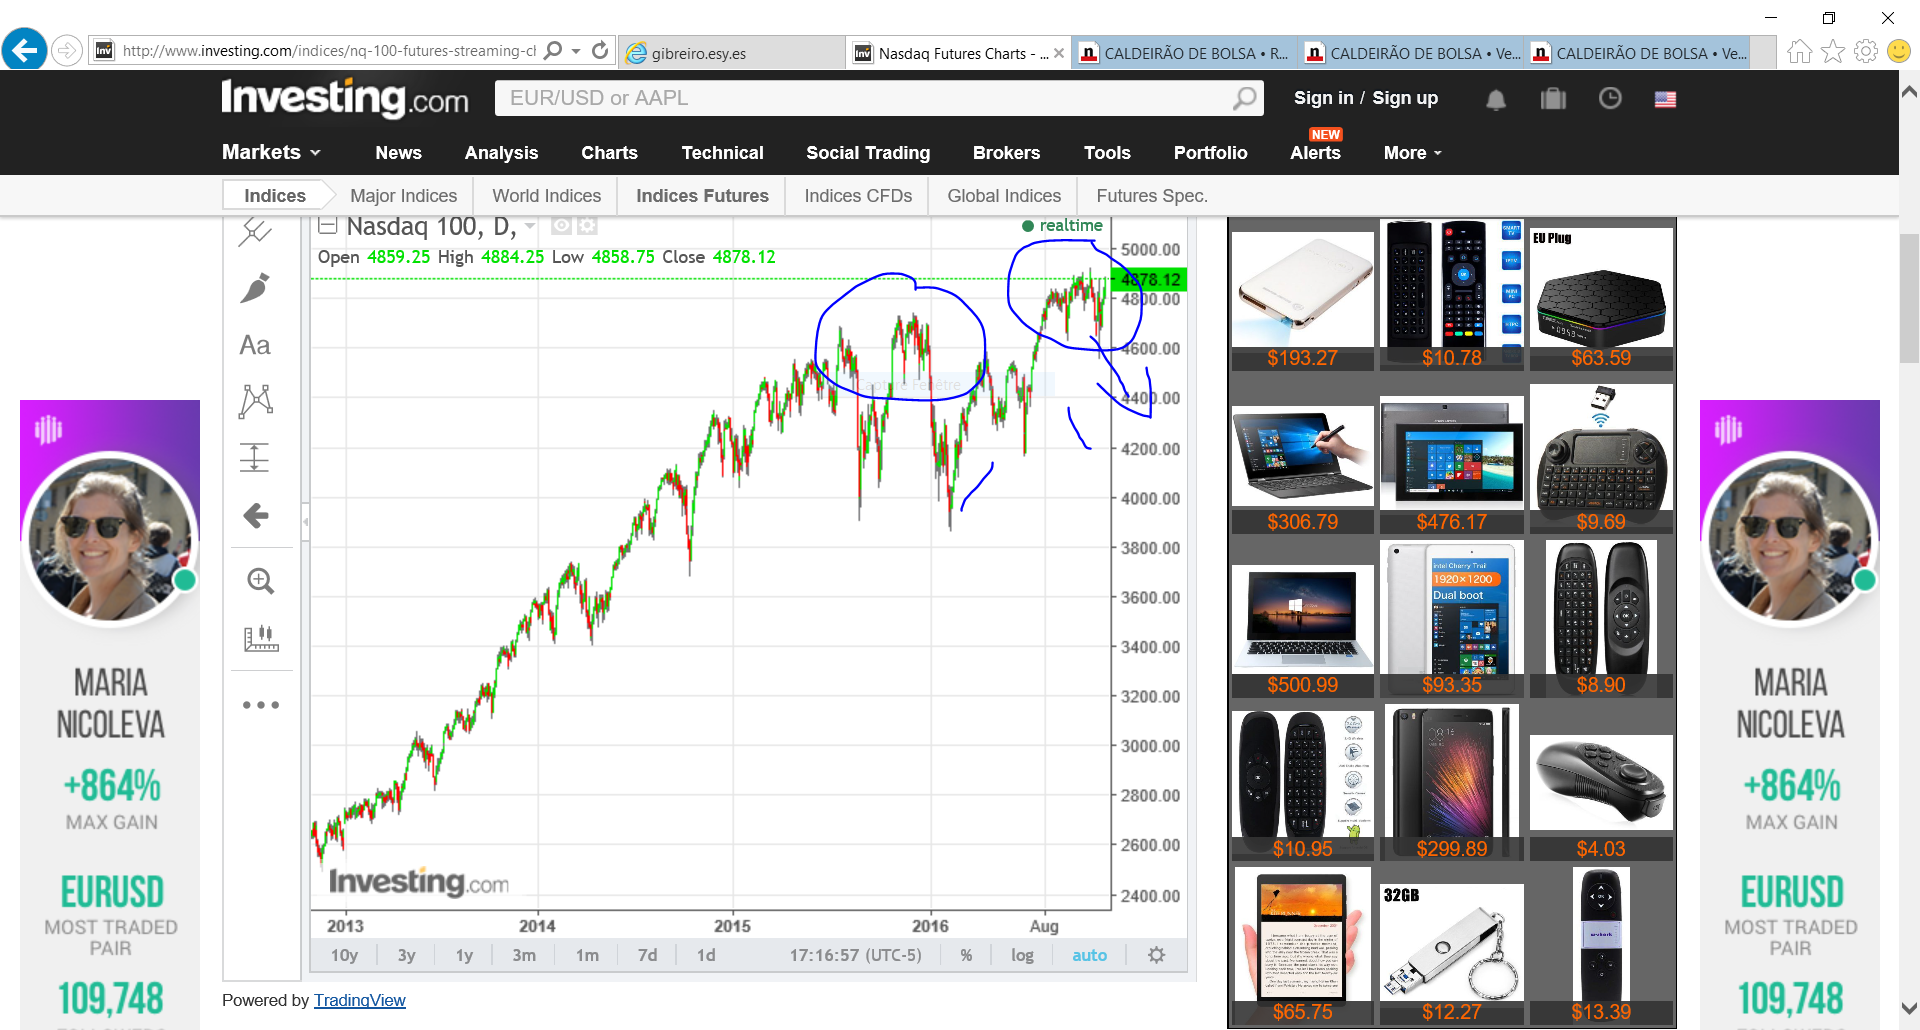Screen dimensions: 1920x1030
Task: Expand the Markets dropdown menu
Action: click(271, 152)
